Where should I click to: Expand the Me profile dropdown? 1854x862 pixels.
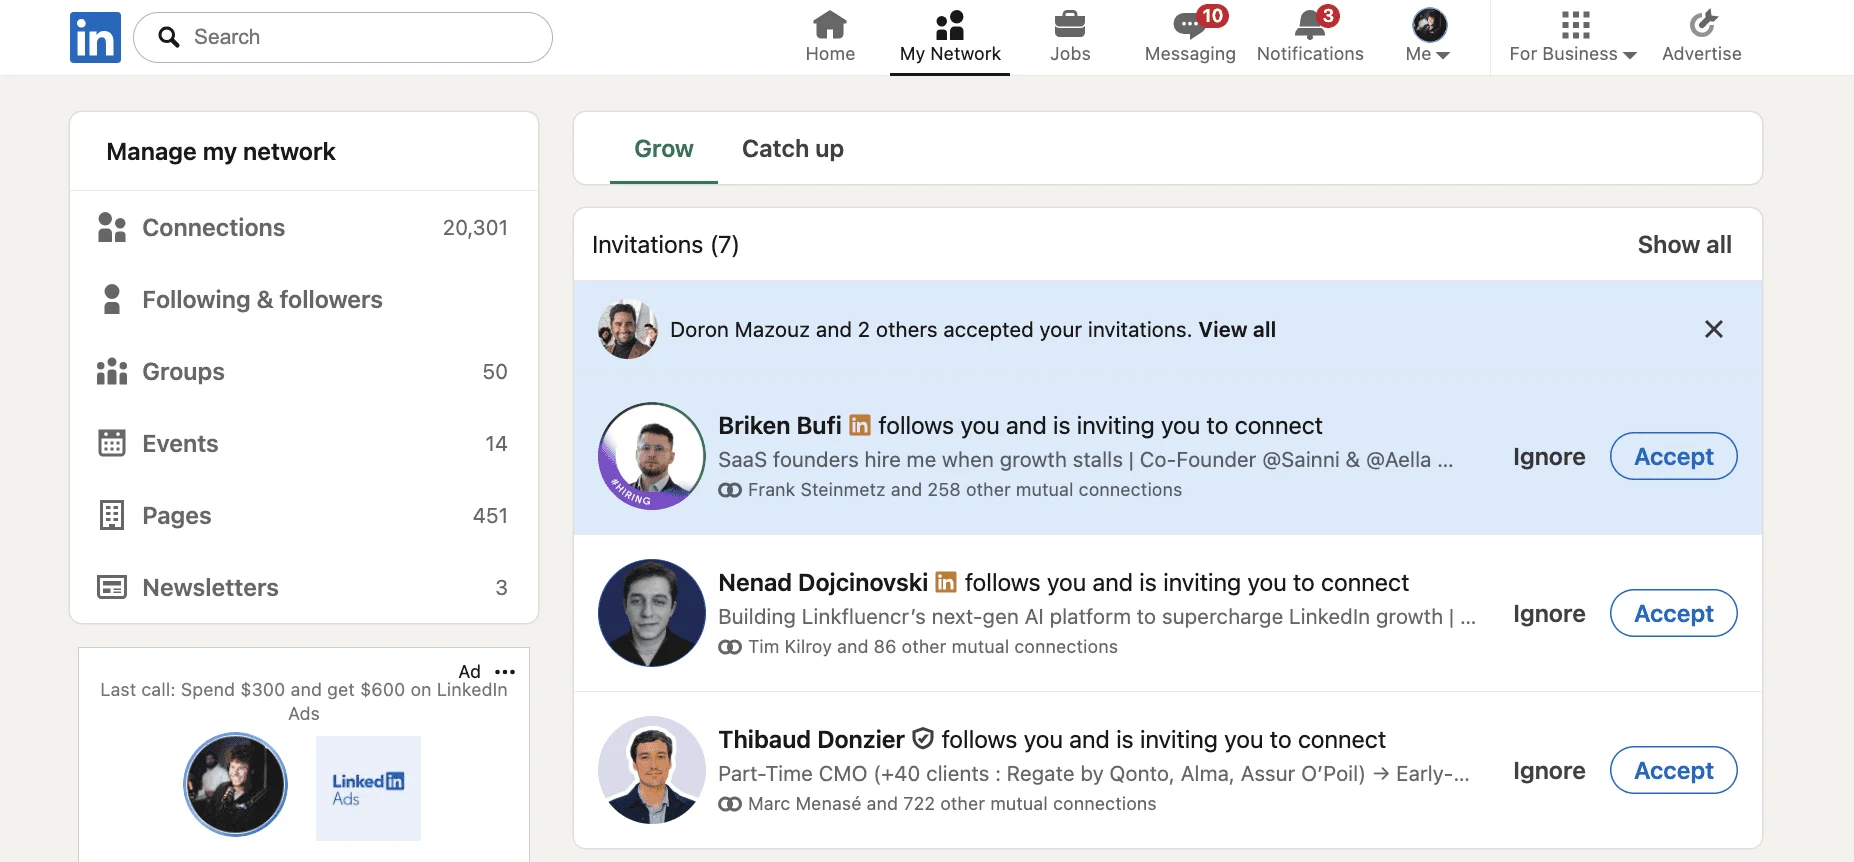(1428, 37)
